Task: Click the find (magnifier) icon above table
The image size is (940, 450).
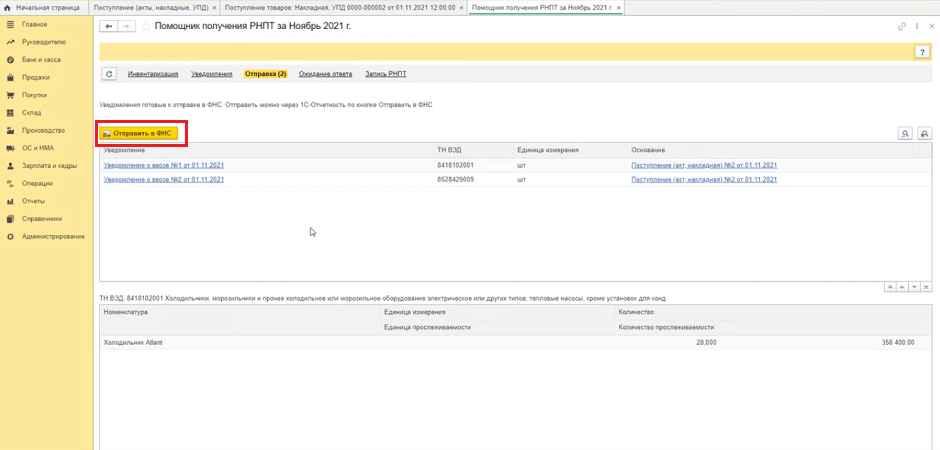Action: [x=905, y=133]
